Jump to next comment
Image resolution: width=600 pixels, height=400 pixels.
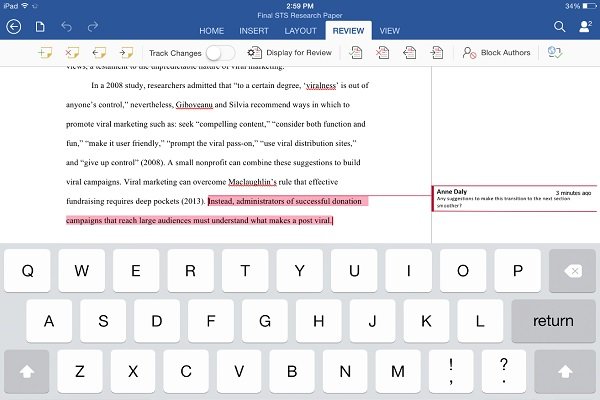126,52
